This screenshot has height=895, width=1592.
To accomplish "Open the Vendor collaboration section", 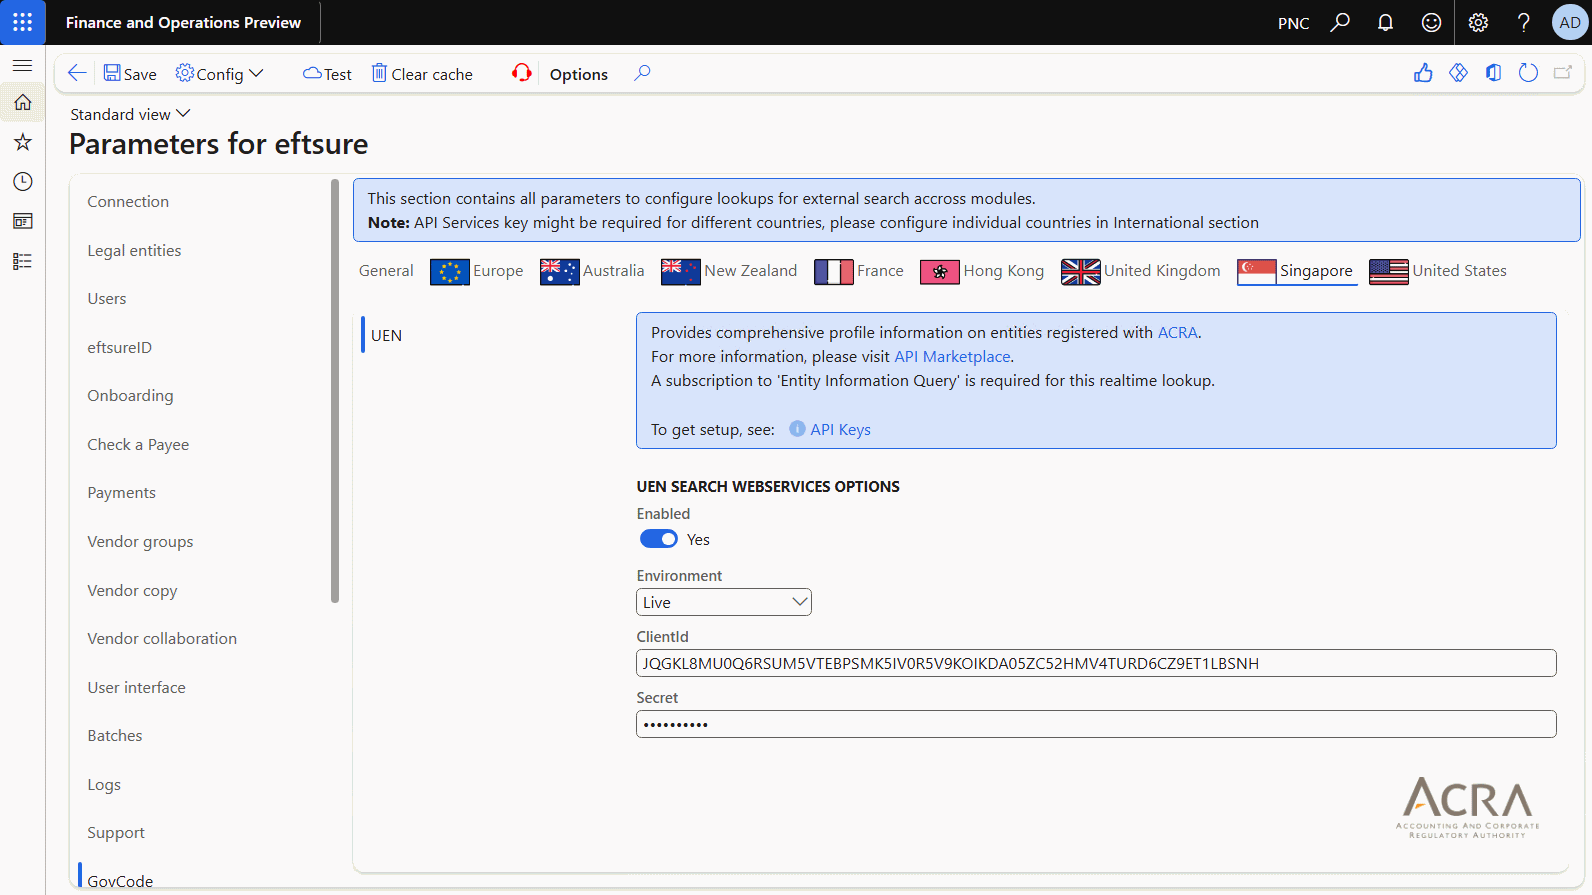I will coord(162,639).
